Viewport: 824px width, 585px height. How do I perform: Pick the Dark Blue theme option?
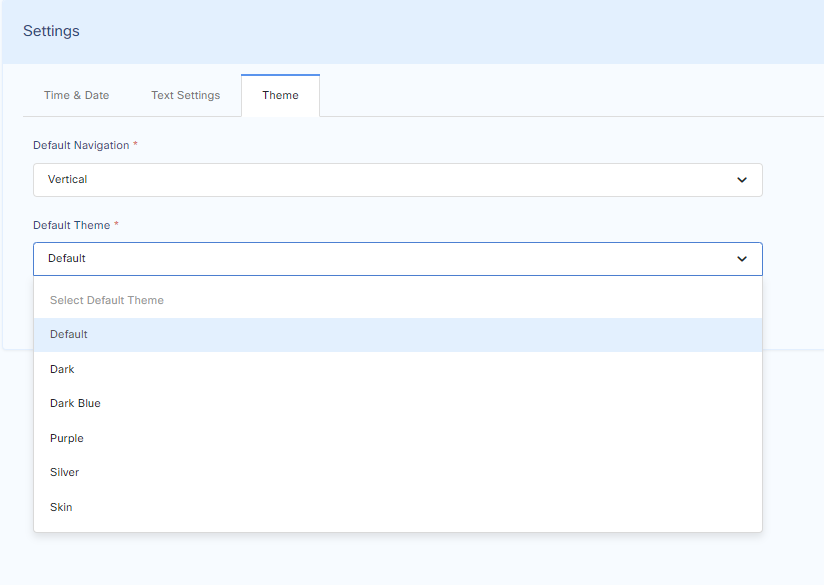pyautogui.click(x=75, y=404)
